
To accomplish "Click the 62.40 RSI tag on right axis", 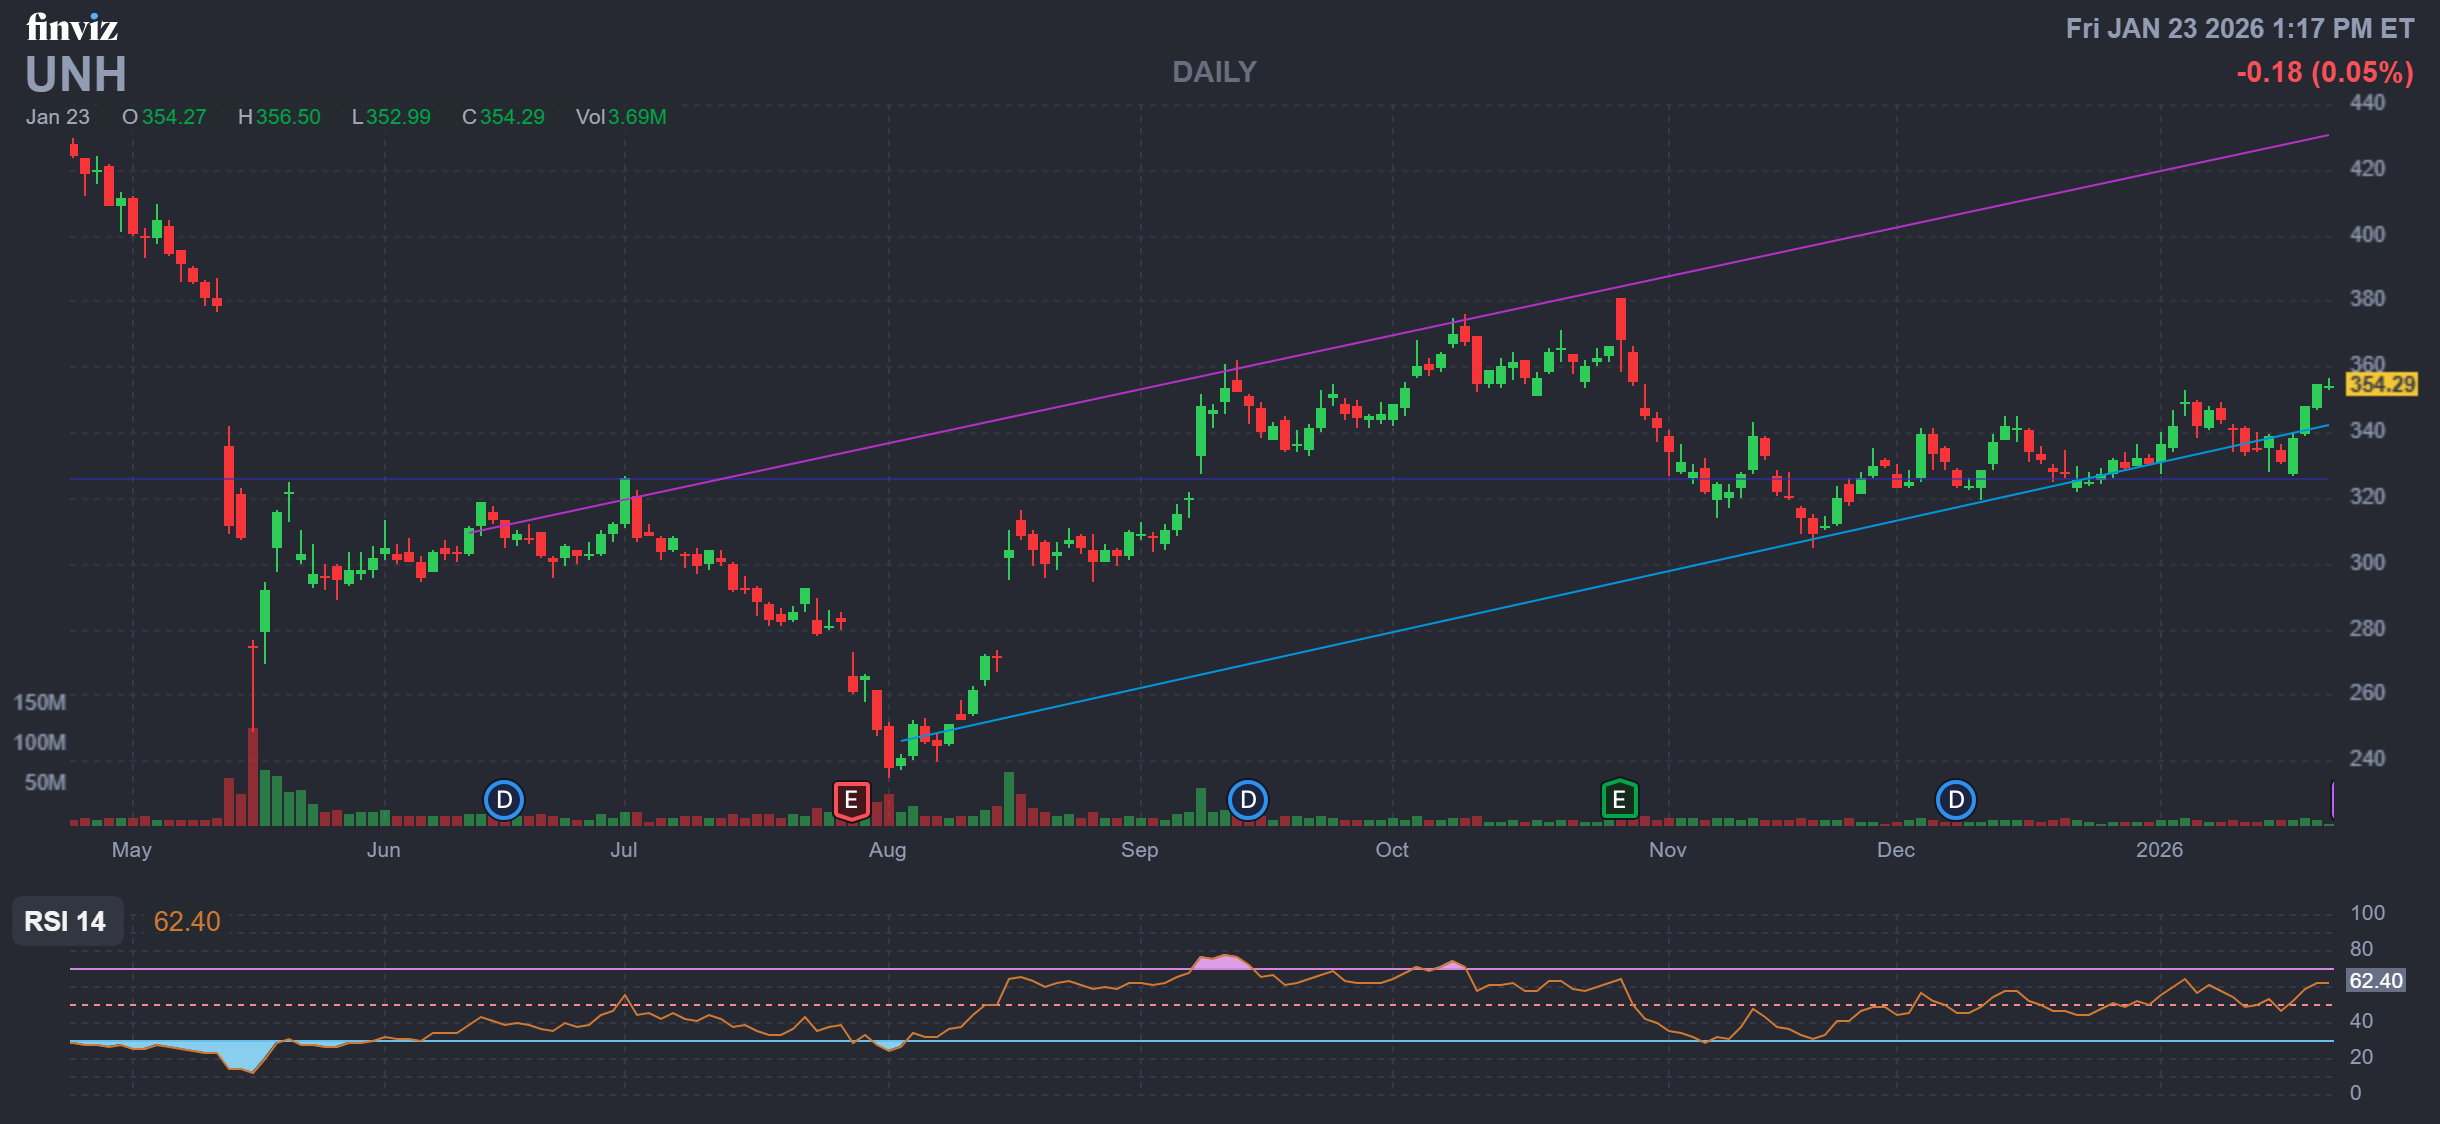I will [2375, 981].
